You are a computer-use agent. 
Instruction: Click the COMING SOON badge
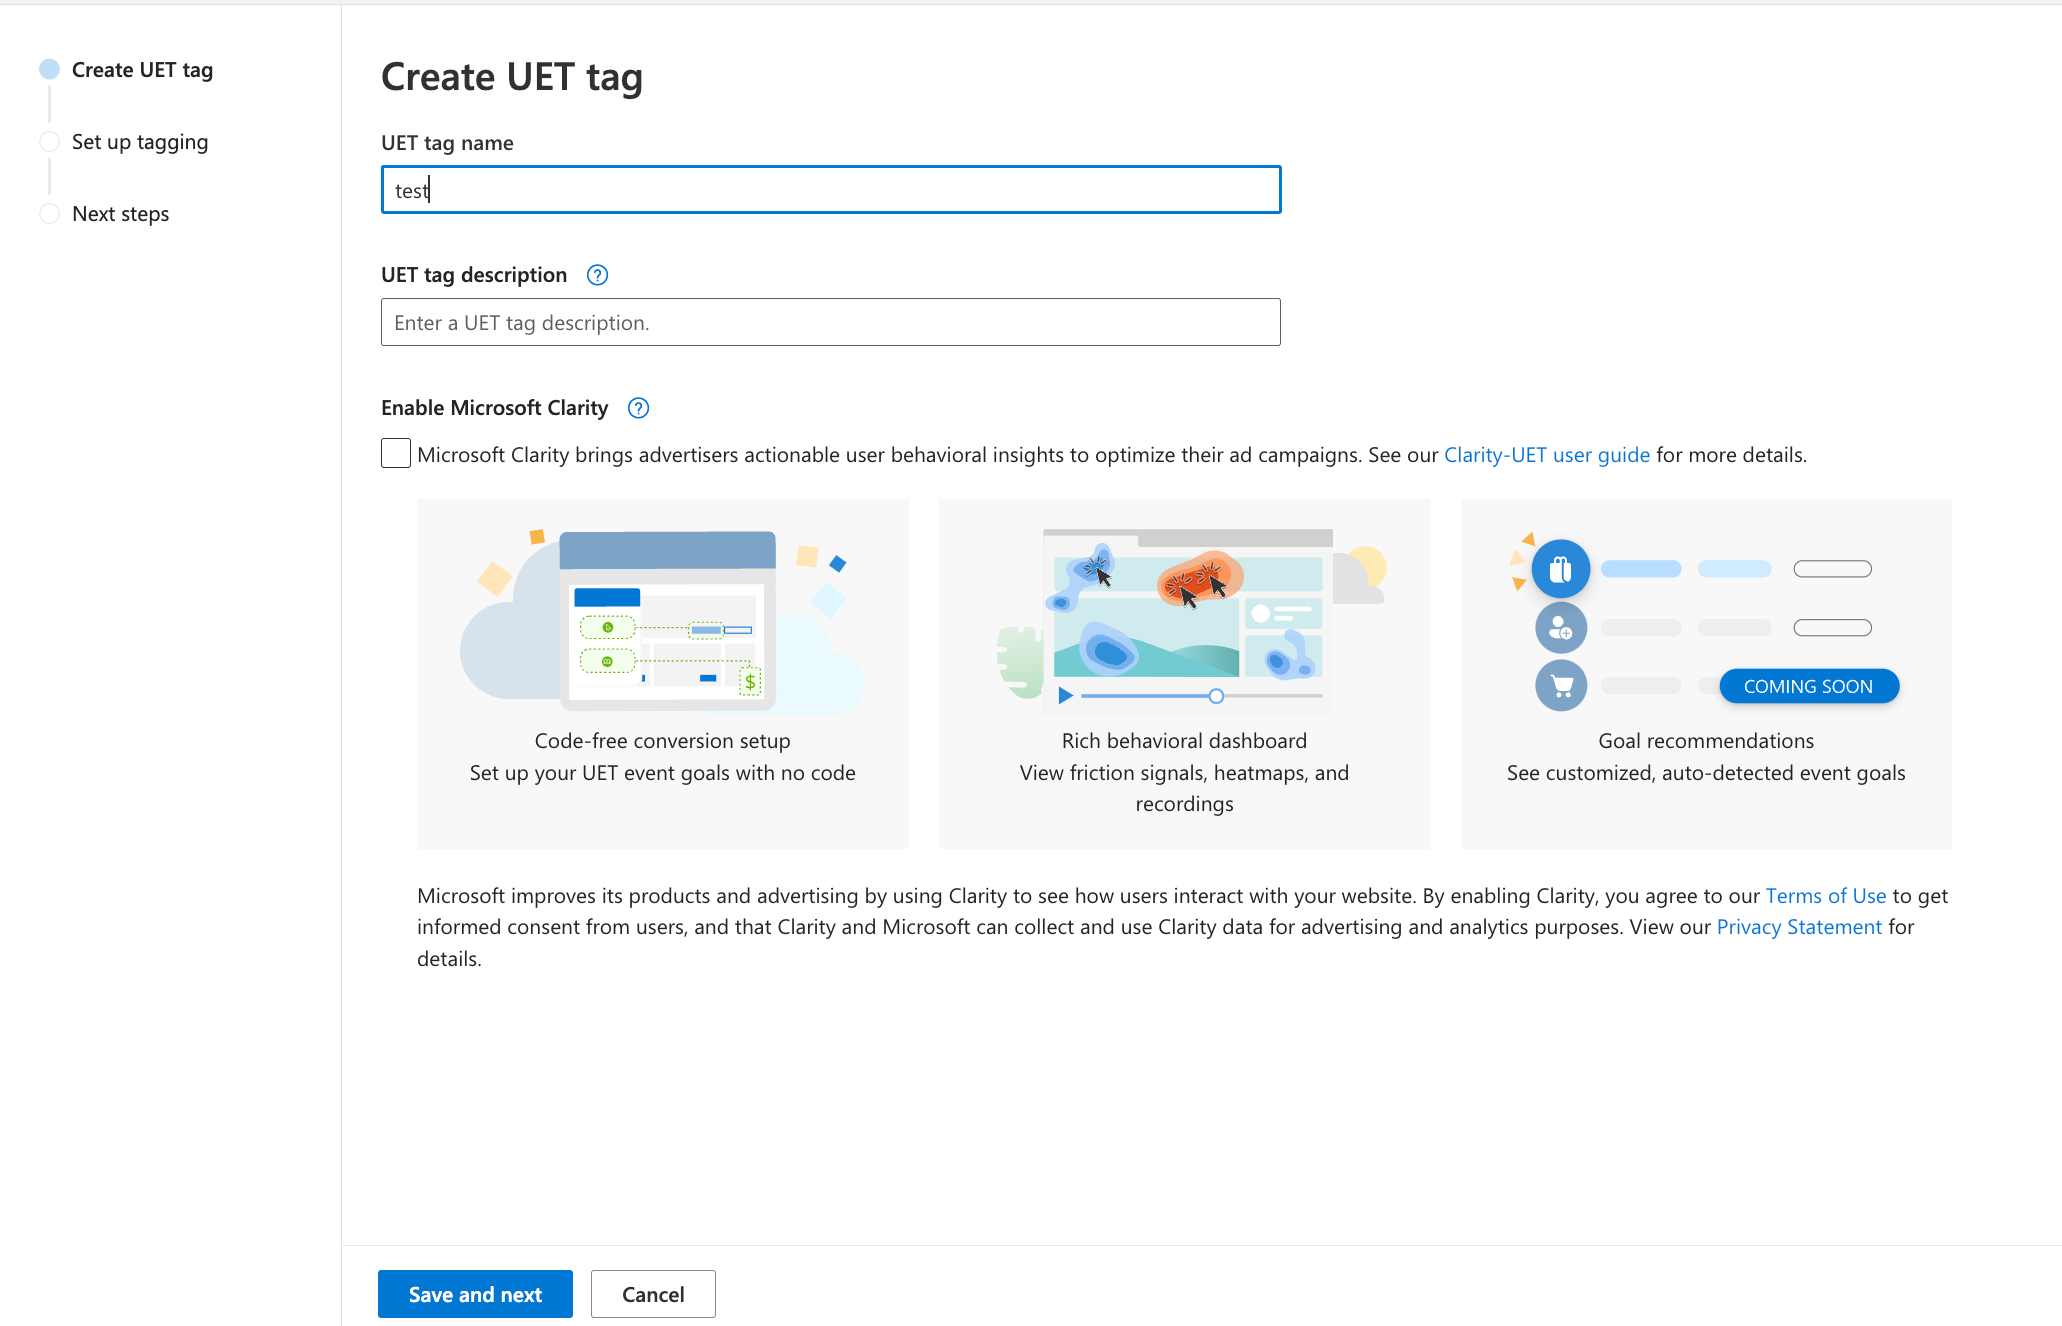click(x=1809, y=686)
